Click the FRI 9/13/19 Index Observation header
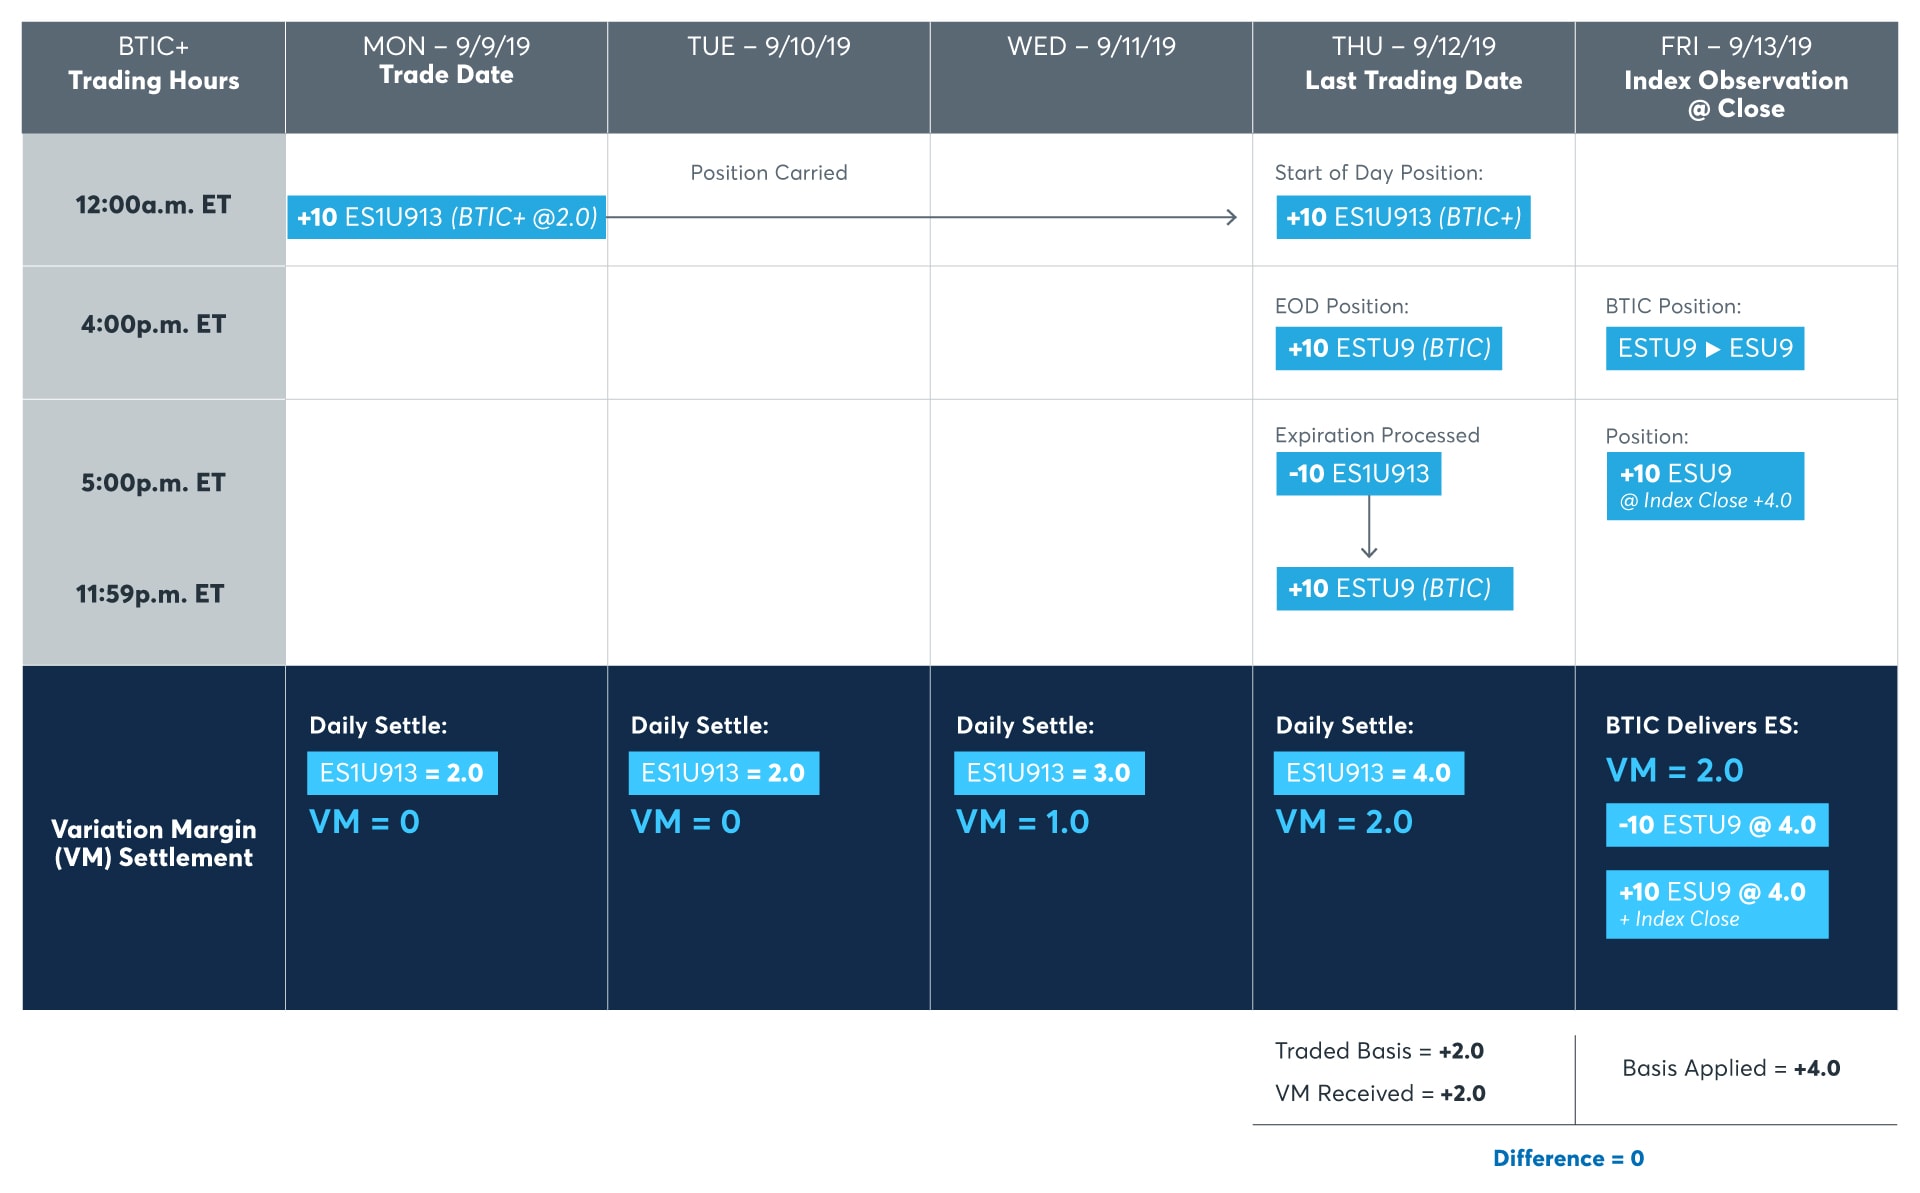The width and height of the screenshot is (1920, 1193). (1735, 77)
